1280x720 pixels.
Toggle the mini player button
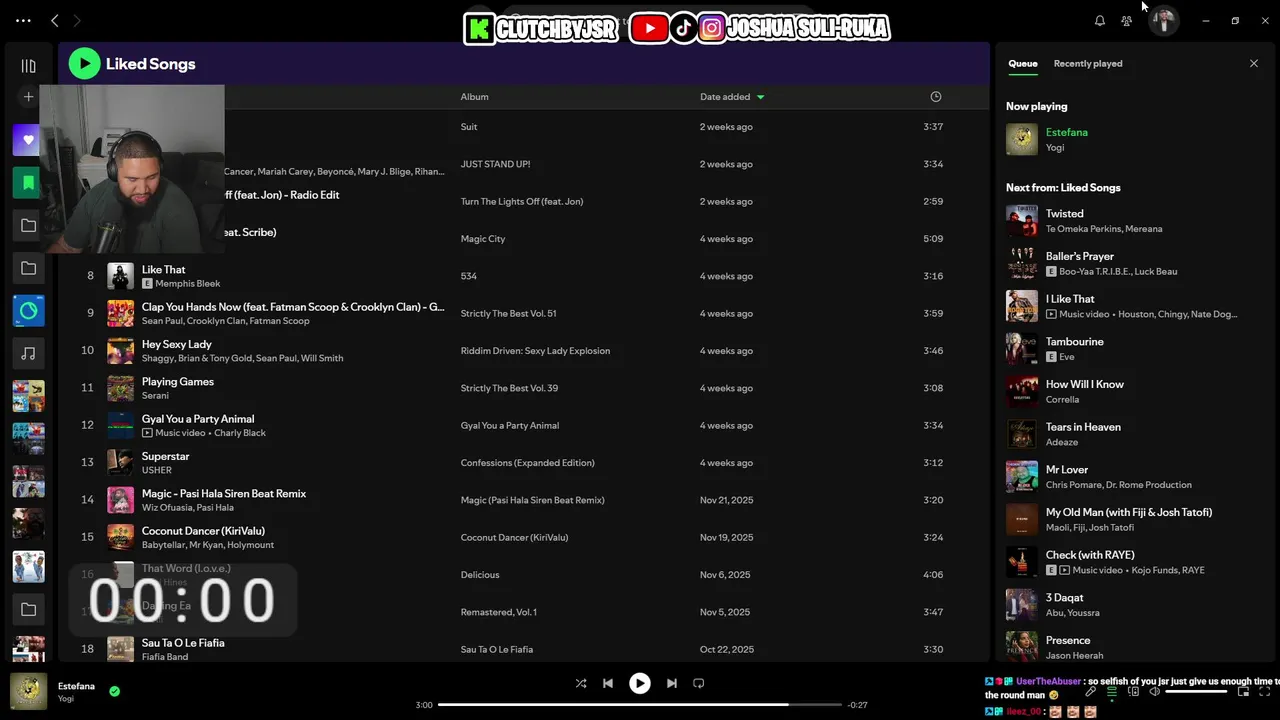pos(1243,692)
